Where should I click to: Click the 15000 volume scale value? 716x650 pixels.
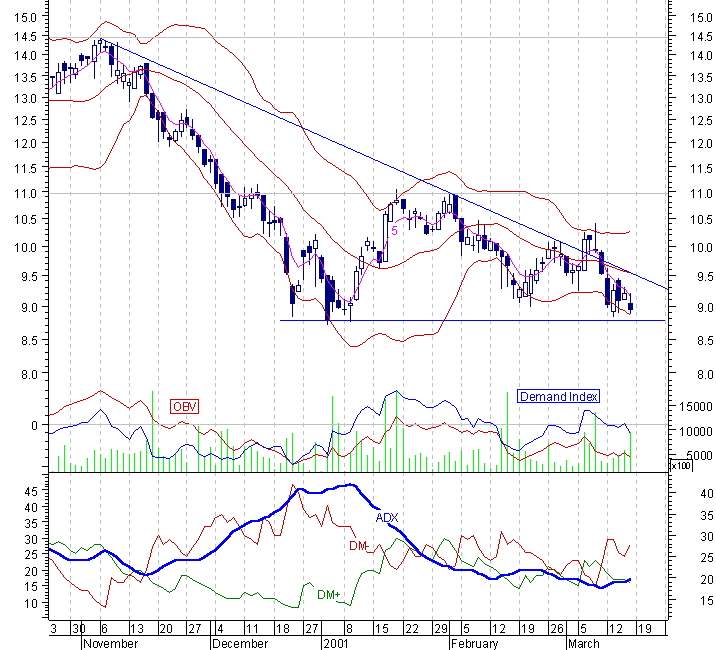tap(696, 406)
